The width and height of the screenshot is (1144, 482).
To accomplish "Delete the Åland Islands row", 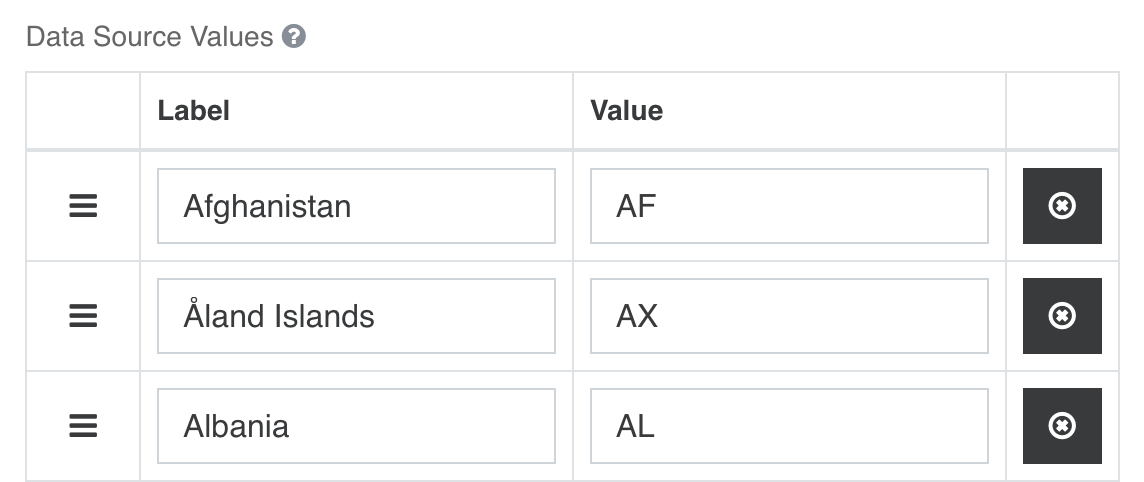I will click(1062, 316).
